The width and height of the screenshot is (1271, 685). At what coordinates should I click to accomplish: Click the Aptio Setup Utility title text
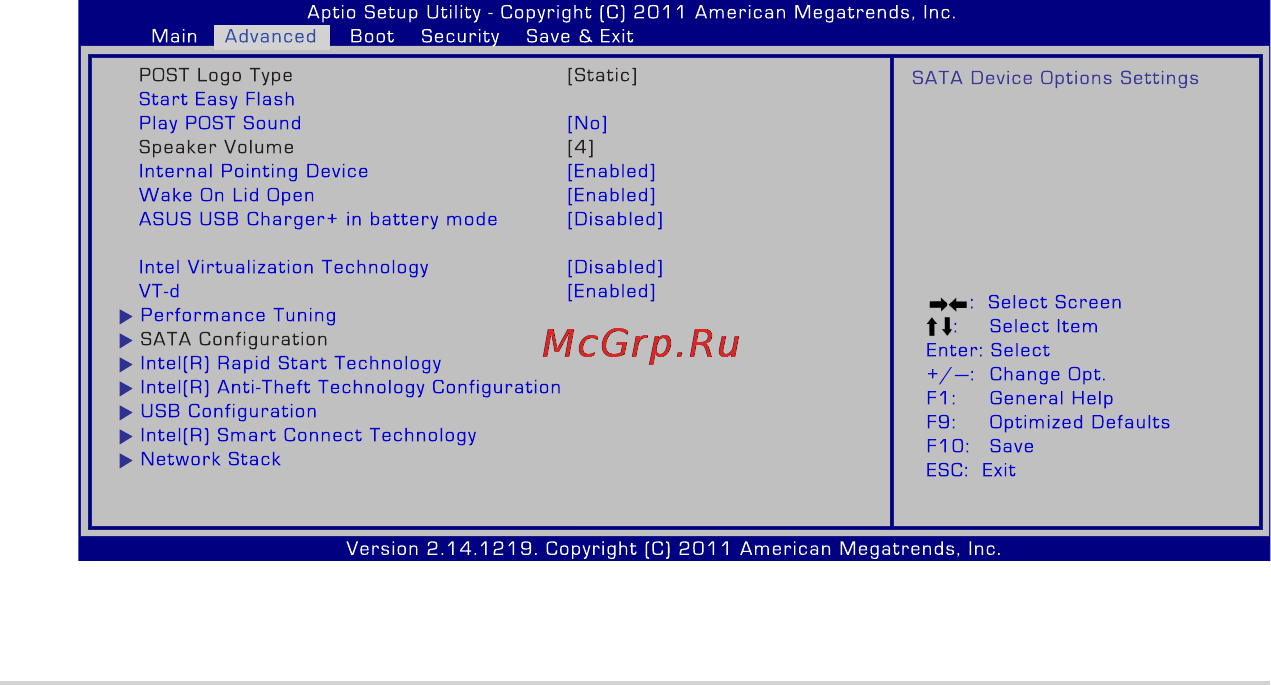(632, 13)
